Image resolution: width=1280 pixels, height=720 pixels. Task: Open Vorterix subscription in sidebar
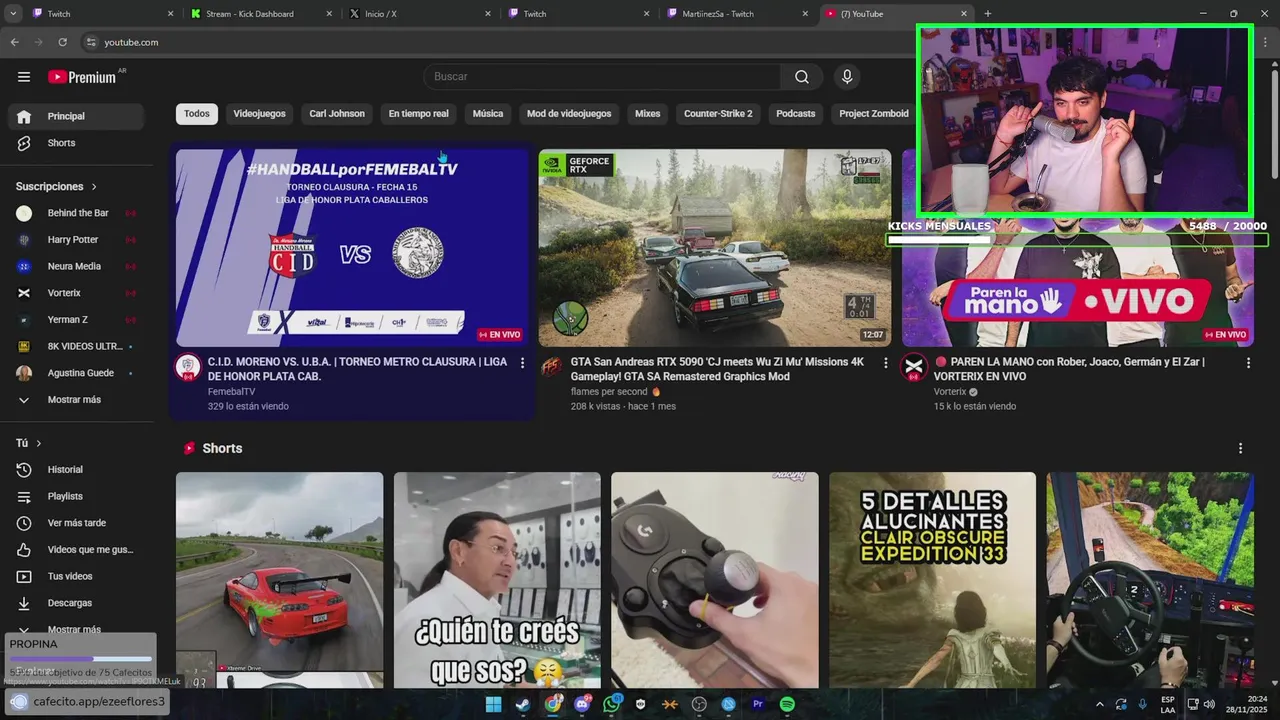pyautogui.click(x=76, y=293)
